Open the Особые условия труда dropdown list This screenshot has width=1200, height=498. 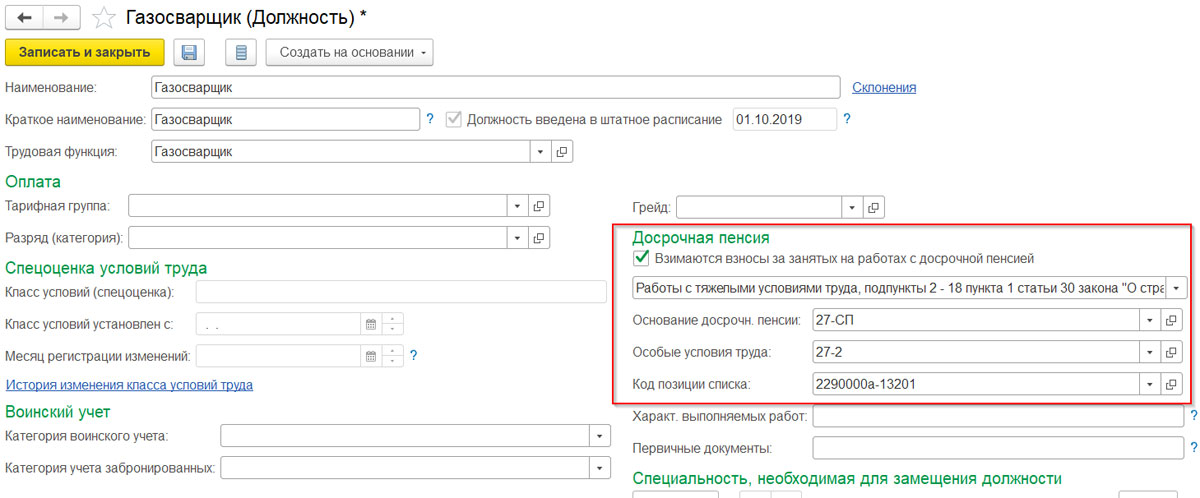coord(1149,351)
